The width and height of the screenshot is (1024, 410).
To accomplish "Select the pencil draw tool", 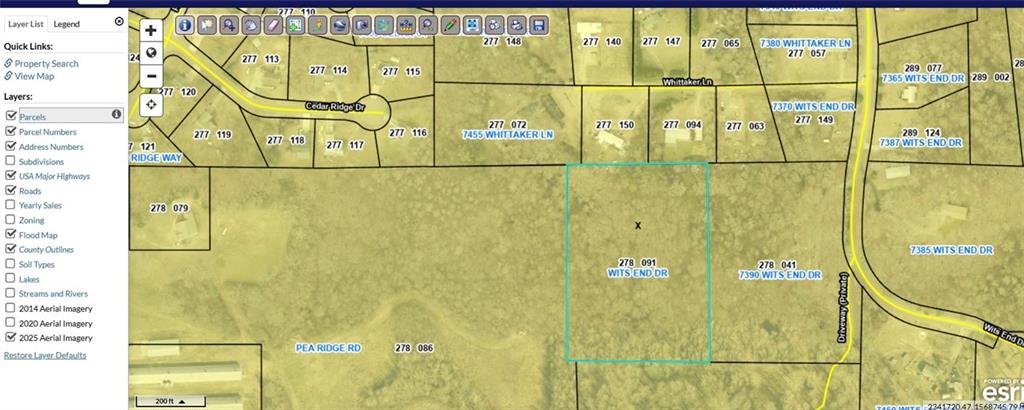I will (x=451, y=25).
